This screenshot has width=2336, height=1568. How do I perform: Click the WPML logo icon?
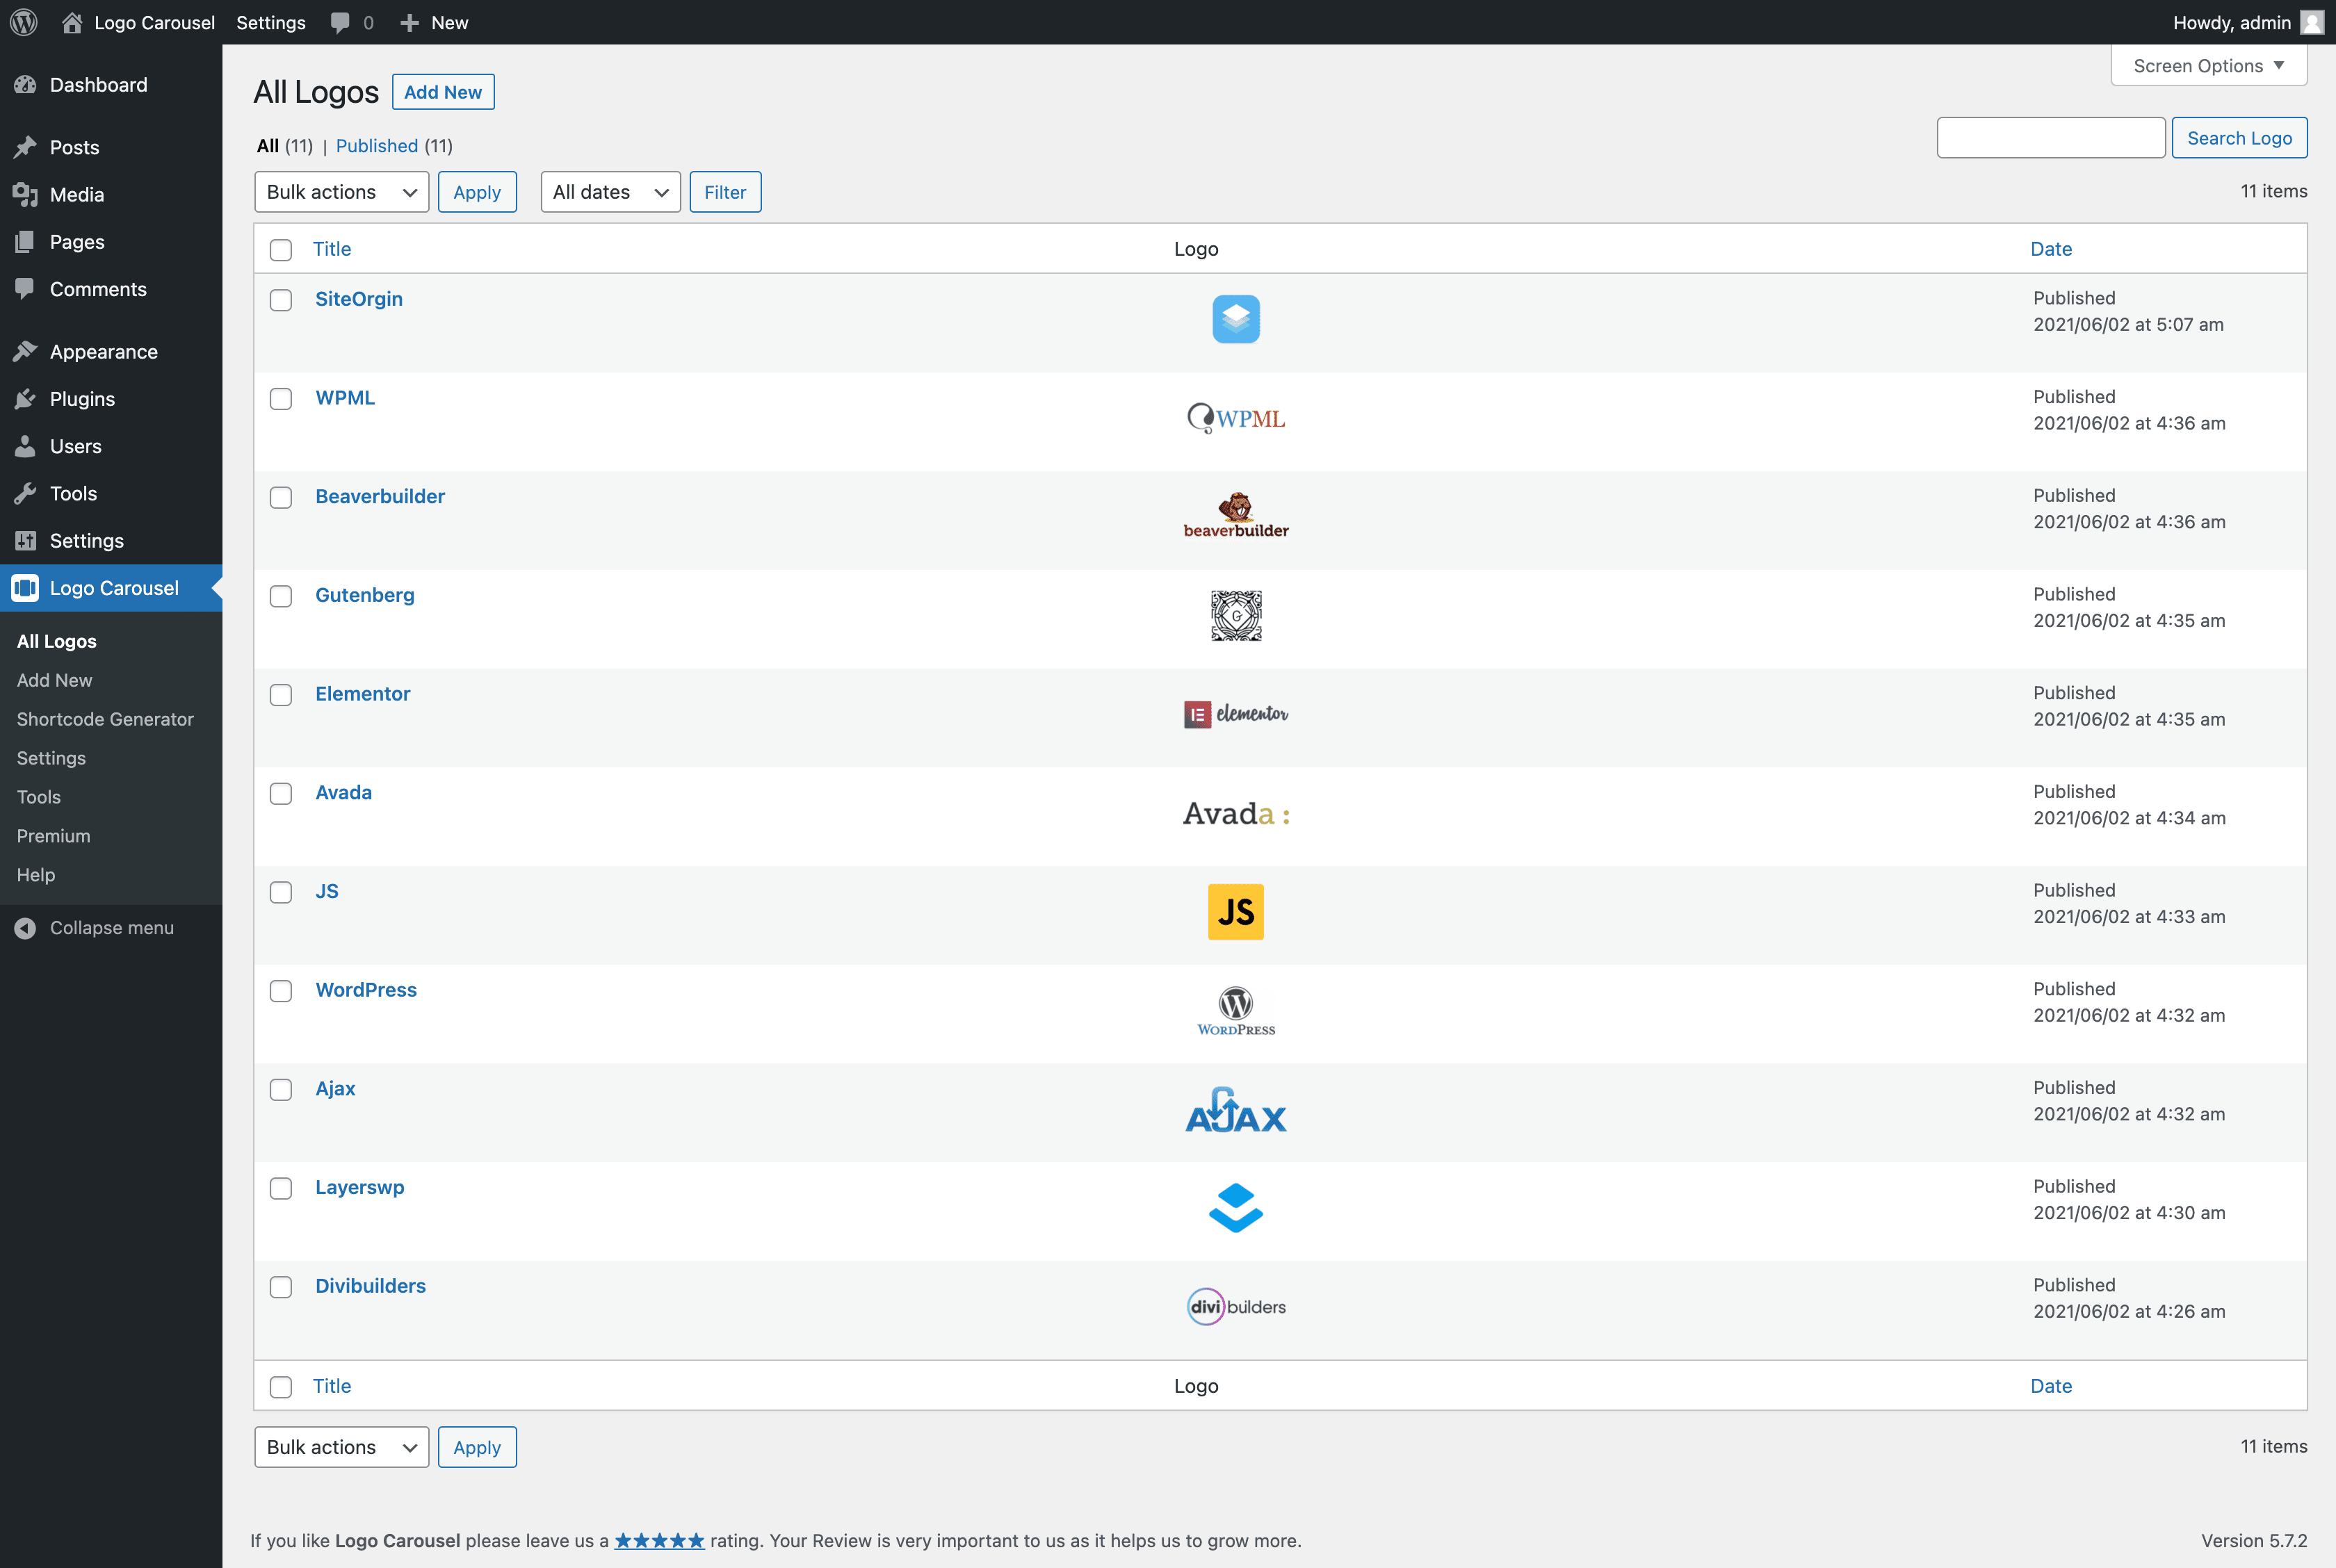click(1235, 416)
